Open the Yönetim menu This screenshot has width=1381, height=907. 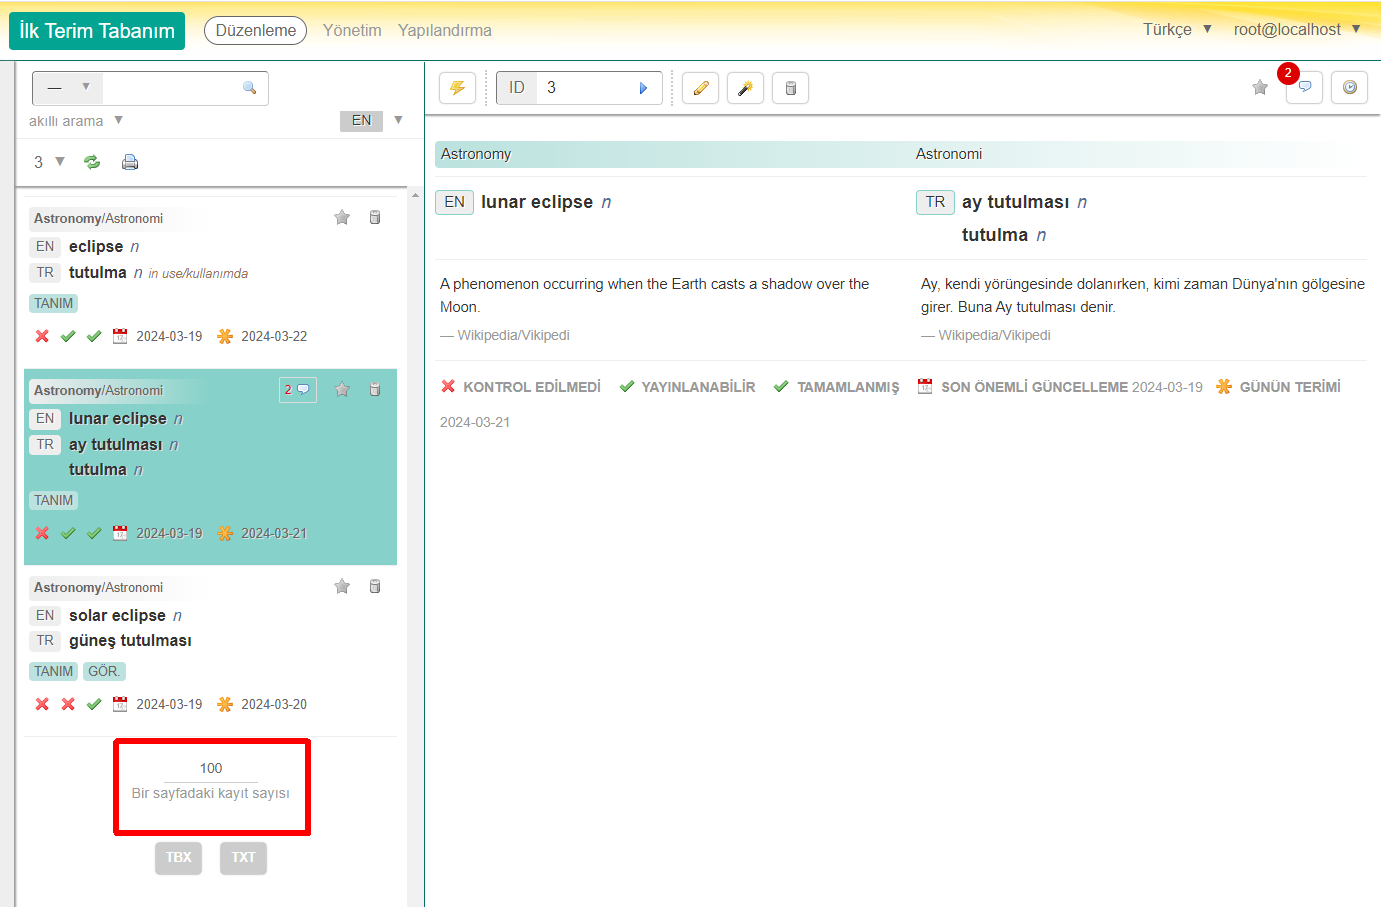pyautogui.click(x=352, y=31)
